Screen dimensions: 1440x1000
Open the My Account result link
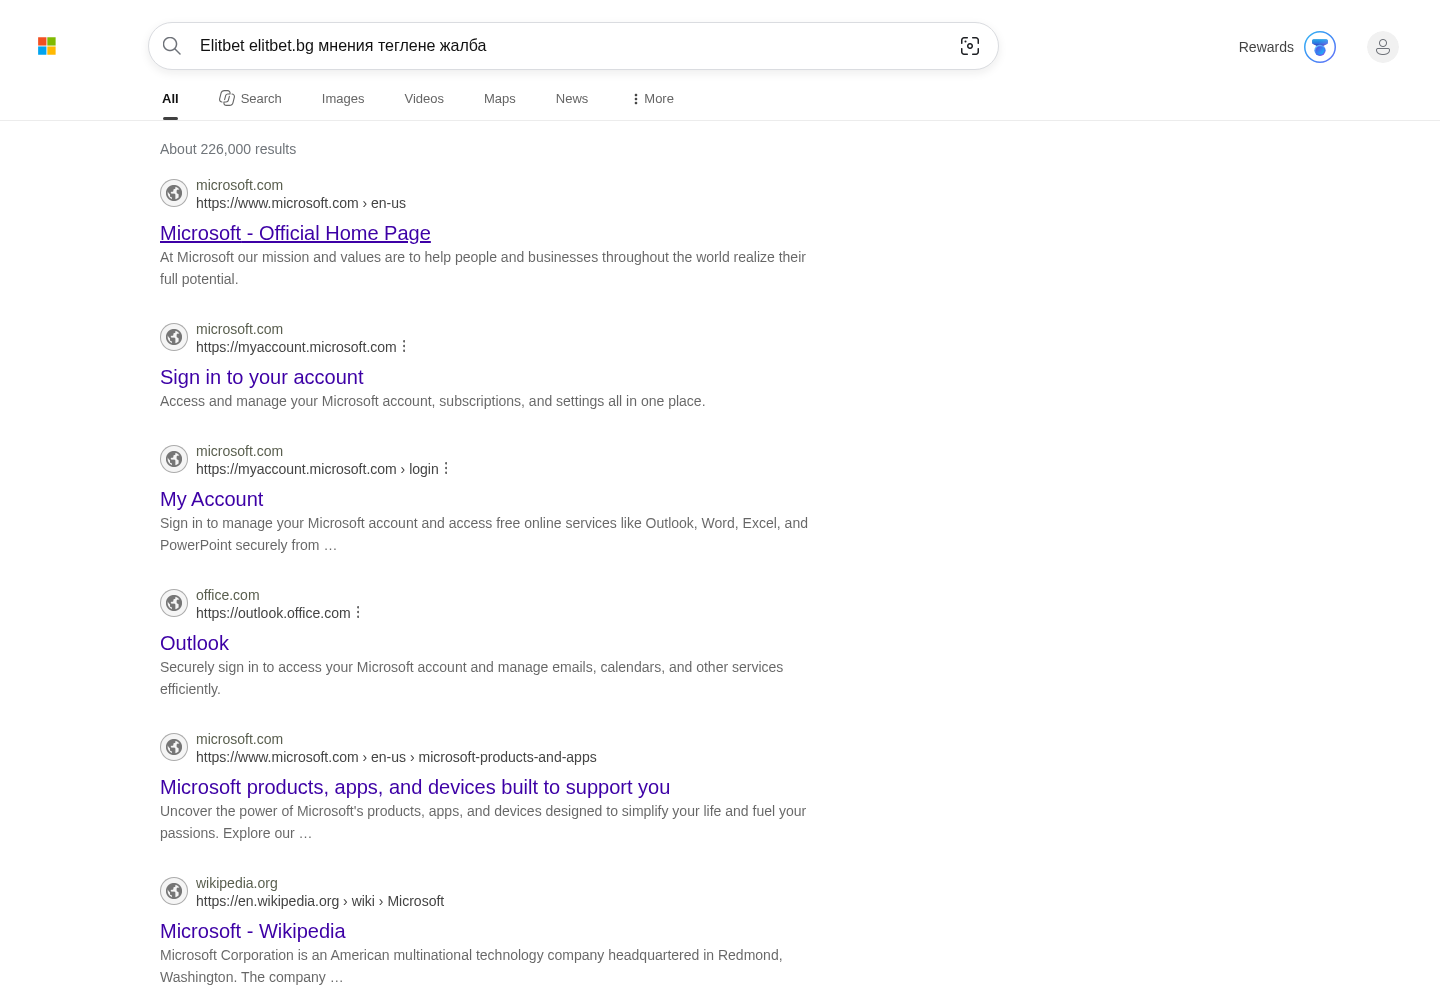[211, 499]
